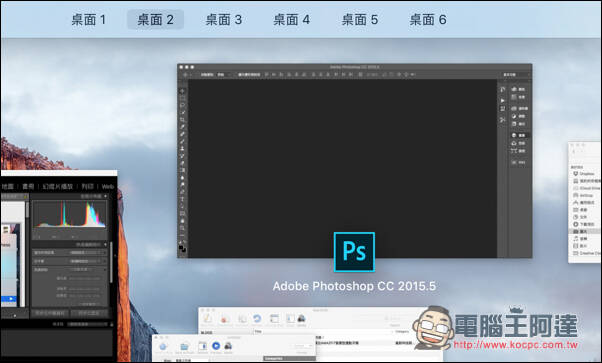Select the Eyedropper tool in Photoshop
The image size is (602, 363).
[x=182, y=127]
